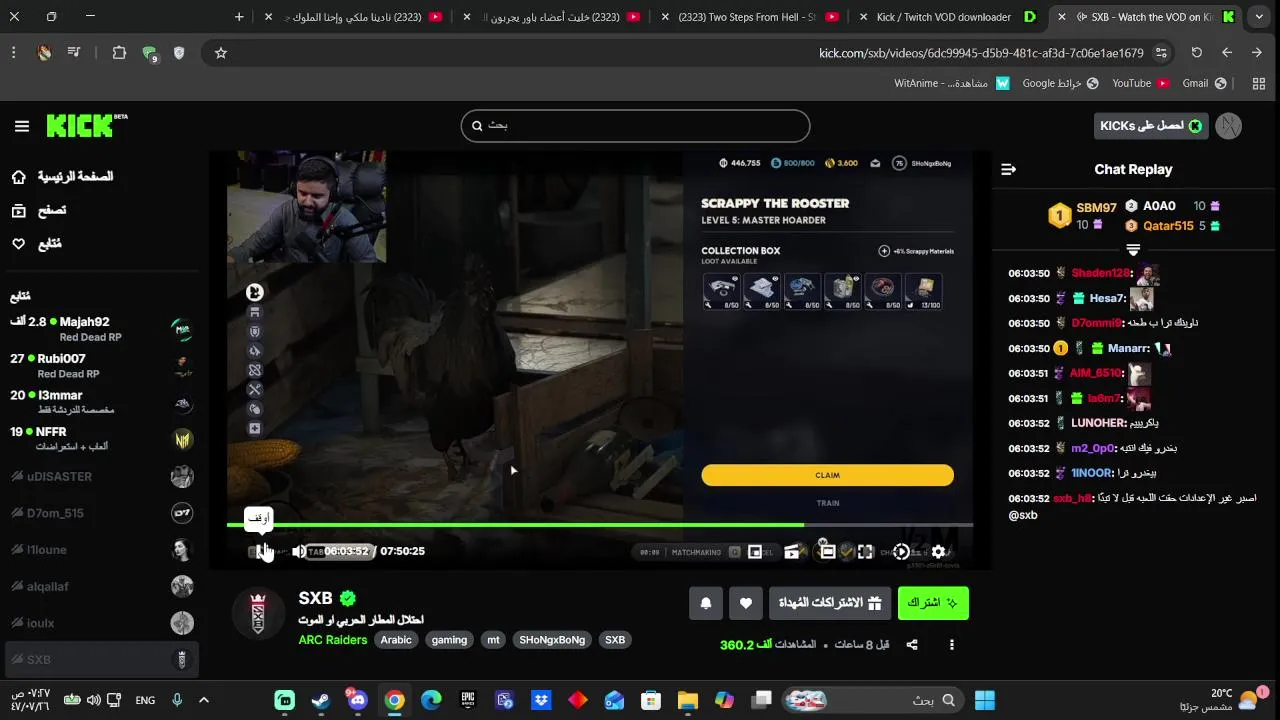
Task: Toggle mini player picture-in-picture icon
Action: pyautogui.click(x=755, y=551)
